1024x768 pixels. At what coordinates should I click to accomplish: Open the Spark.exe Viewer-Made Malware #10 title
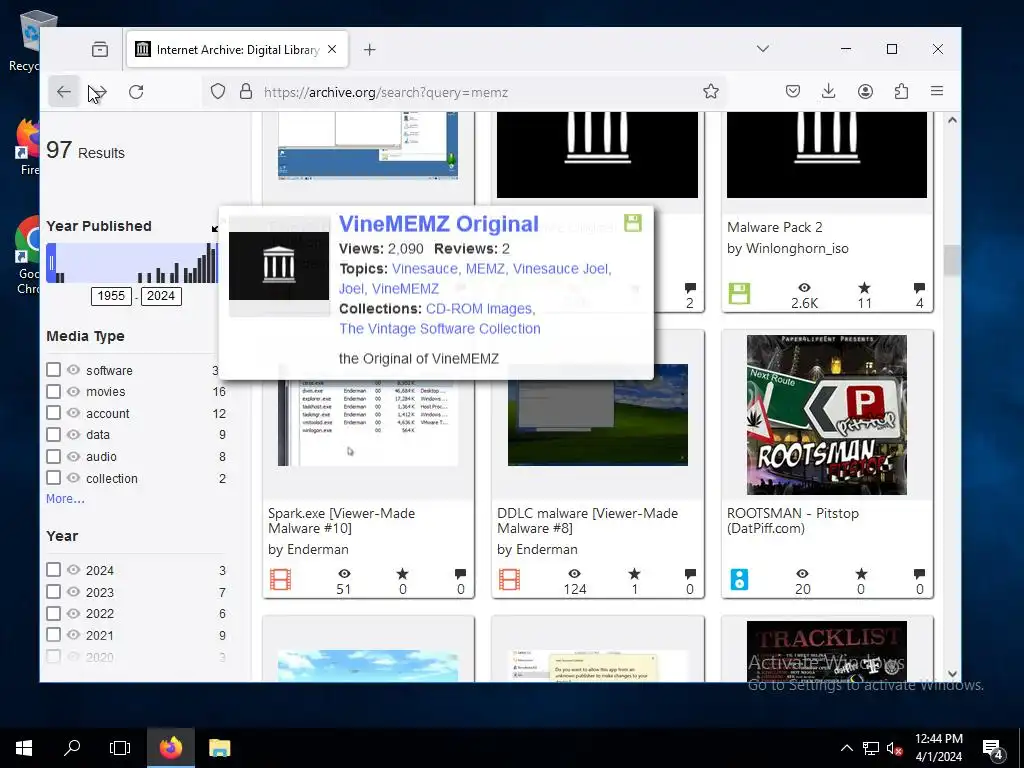(x=342, y=520)
